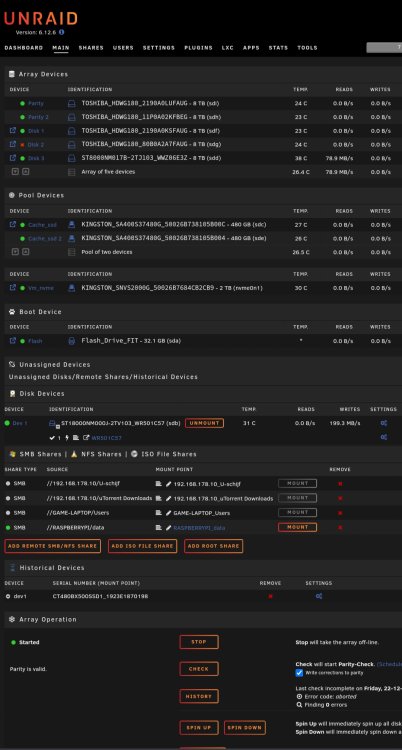The height and width of the screenshot is (750, 402).
Task: Open settings gears for historical dev1
Action: point(319,596)
